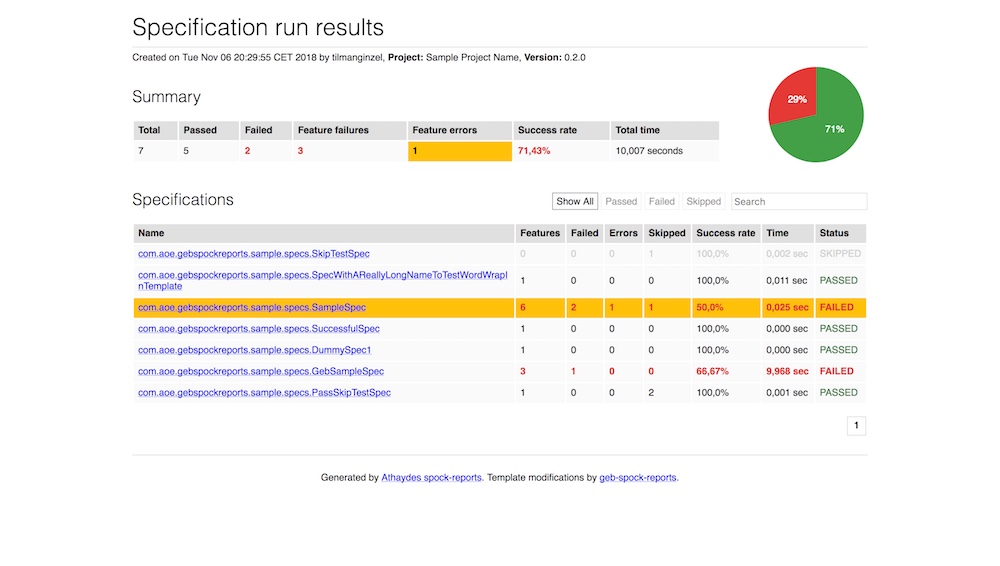Filter specifications by Skipped
Image resolution: width=1000 pixels, height=566 pixels.
coord(703,201)
